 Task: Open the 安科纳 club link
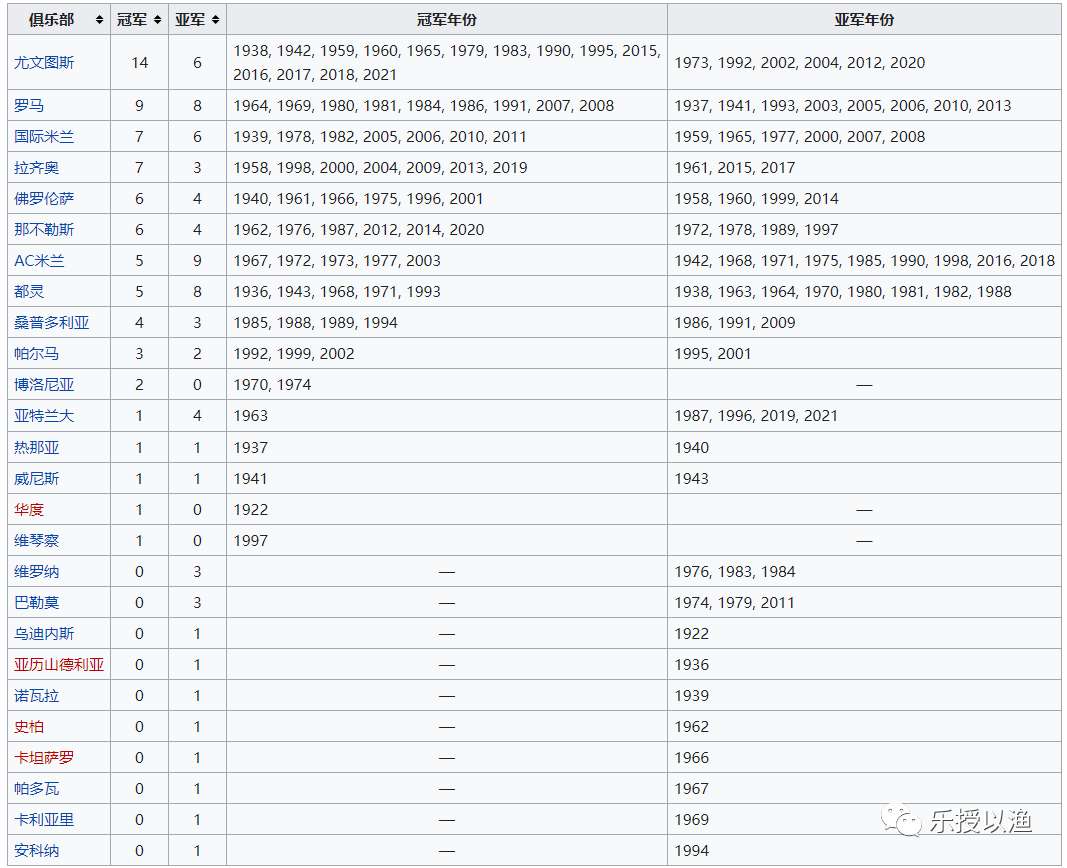click(37, 851)
